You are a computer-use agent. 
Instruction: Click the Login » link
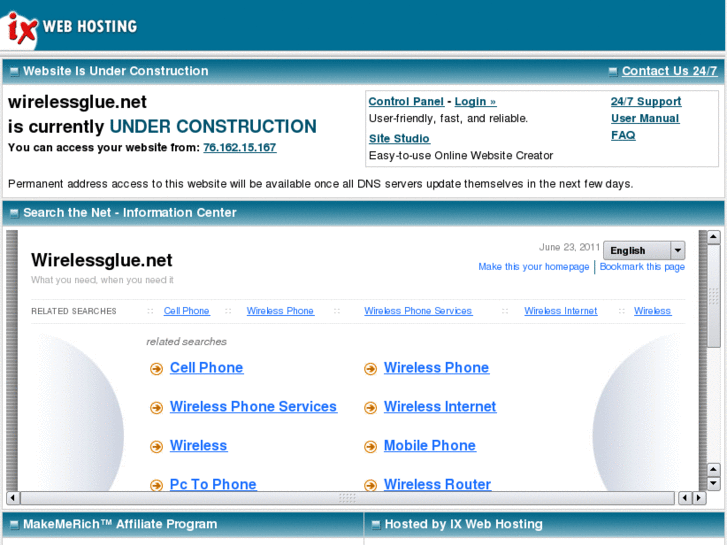tap(475, 102)
